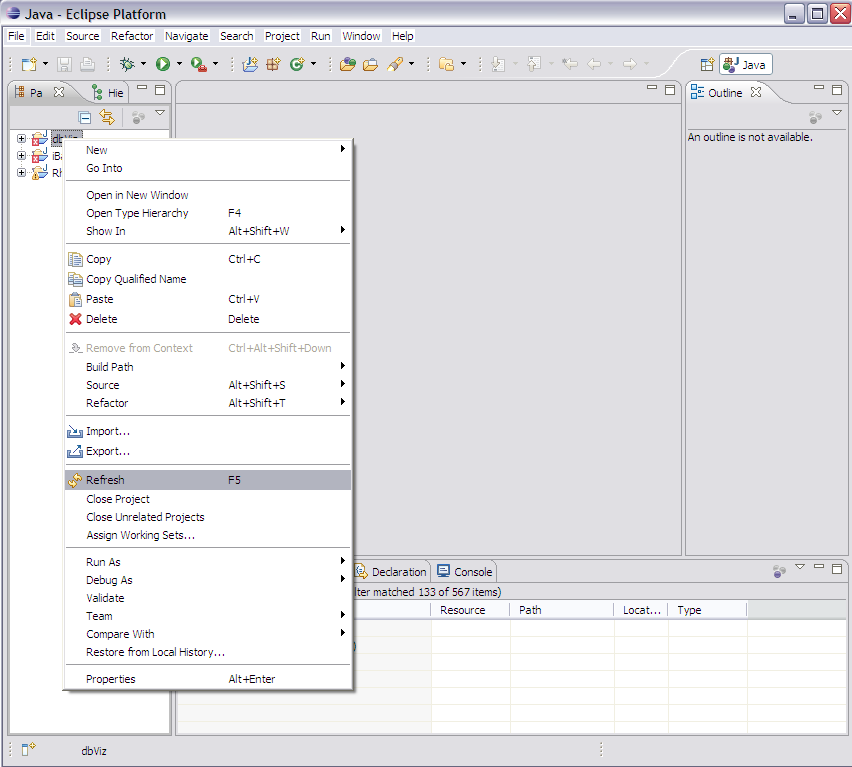The height and width of the screenshot is (767, 852).
Task: Toggle Link with Editor in Package Explorer
Action: (x=107, y=117)
